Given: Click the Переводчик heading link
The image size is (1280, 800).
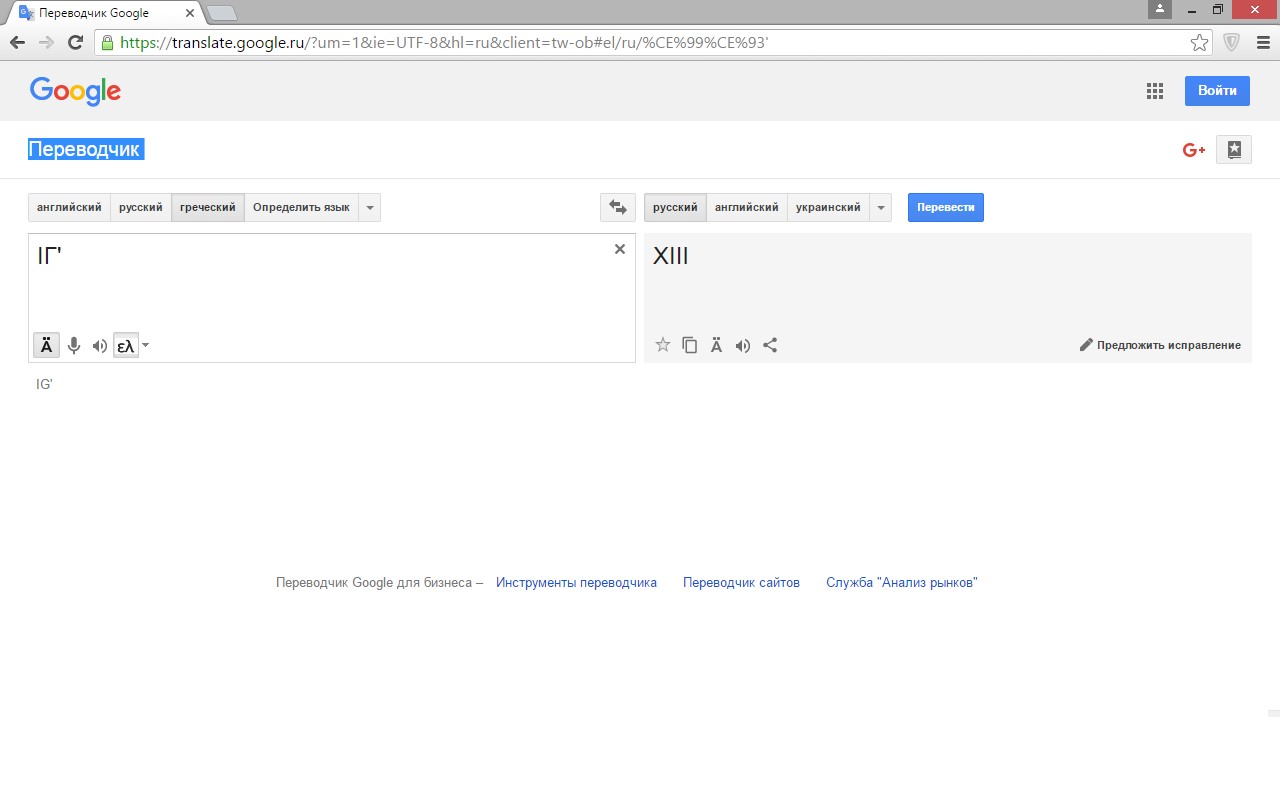Looking at the screenshot, I should [86, 150].
